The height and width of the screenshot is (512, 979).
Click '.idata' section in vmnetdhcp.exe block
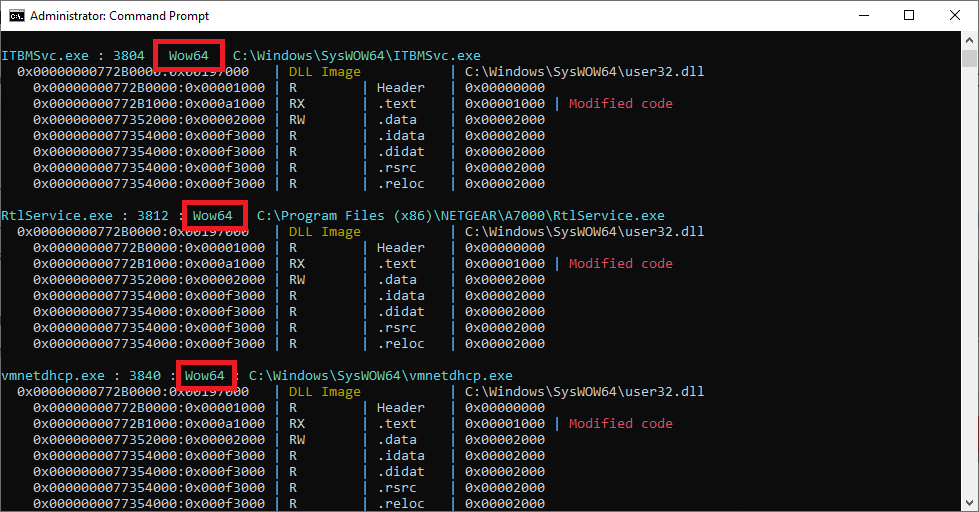(401, 455)
